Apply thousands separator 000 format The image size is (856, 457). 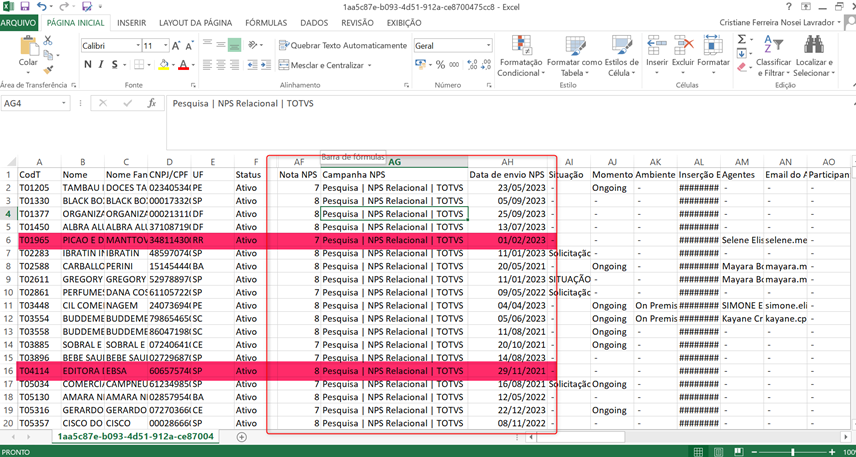pos(454,65)
